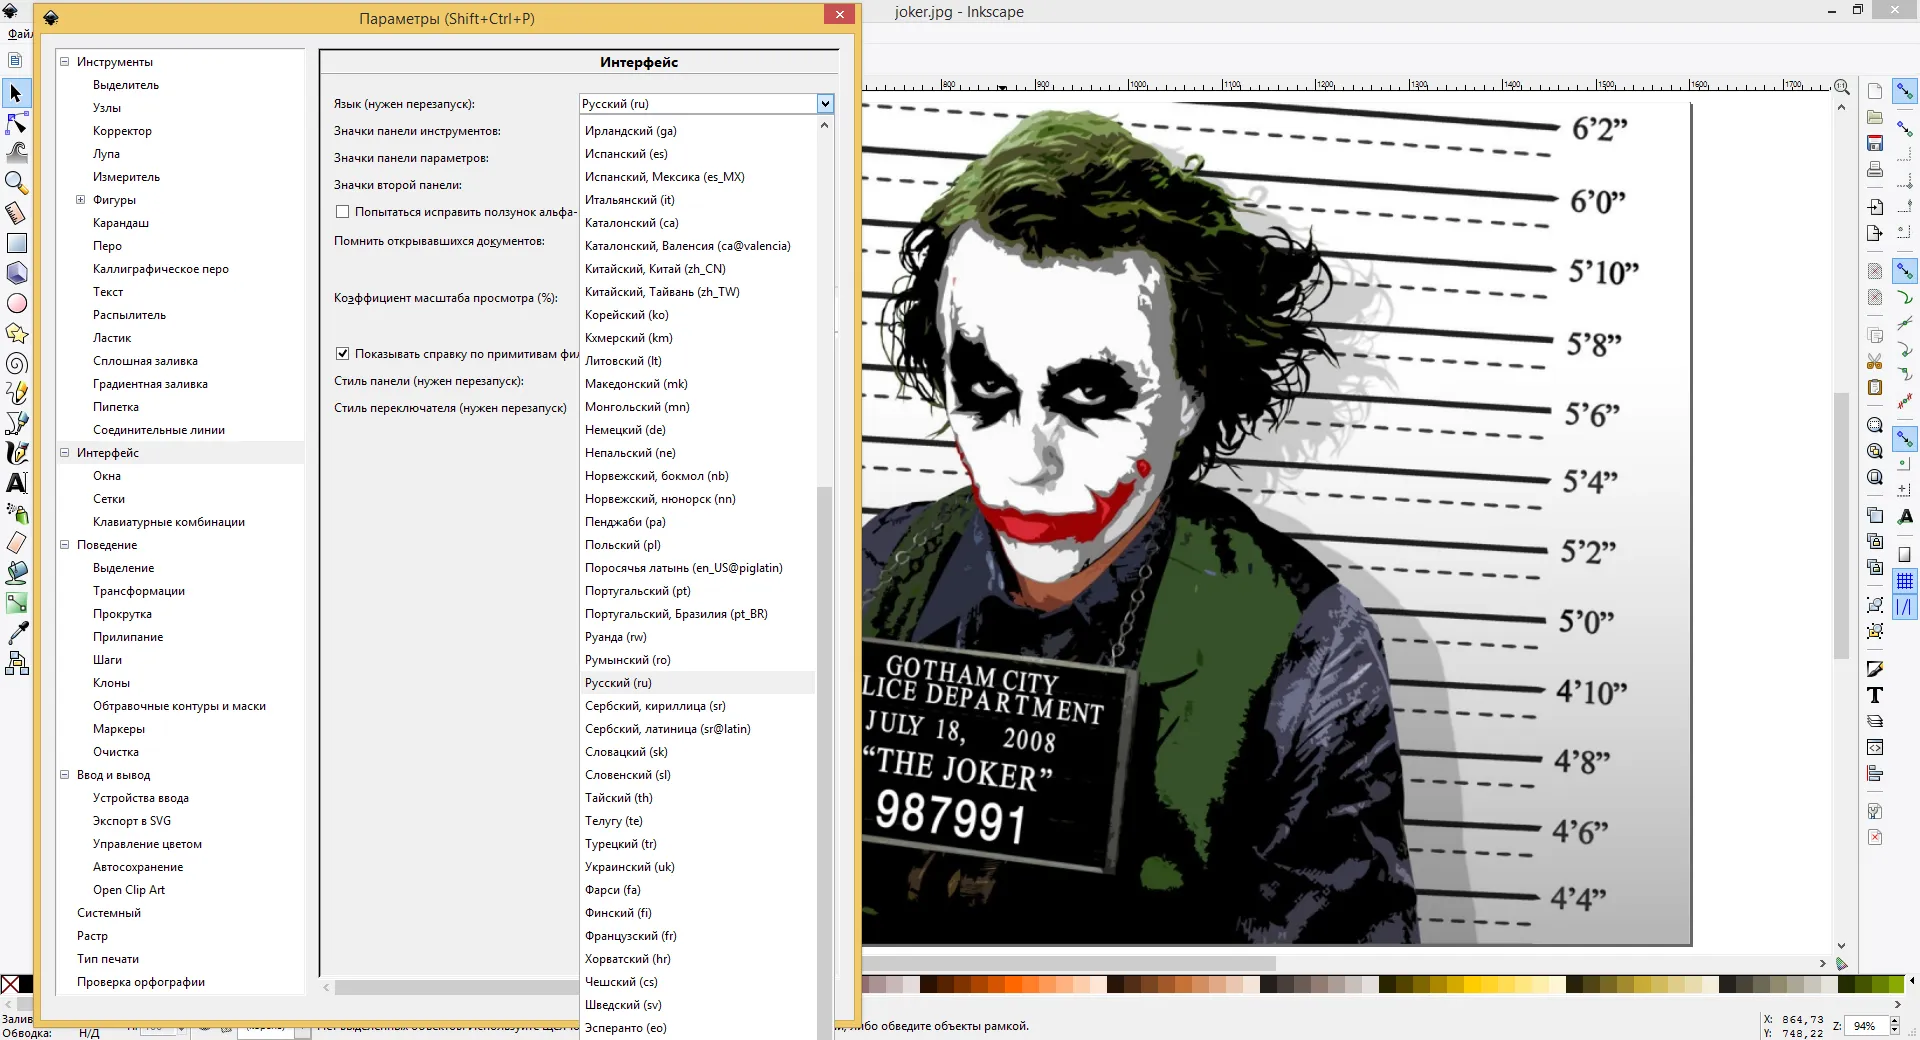Select Французский (fr) in the language list

(697, 936)
